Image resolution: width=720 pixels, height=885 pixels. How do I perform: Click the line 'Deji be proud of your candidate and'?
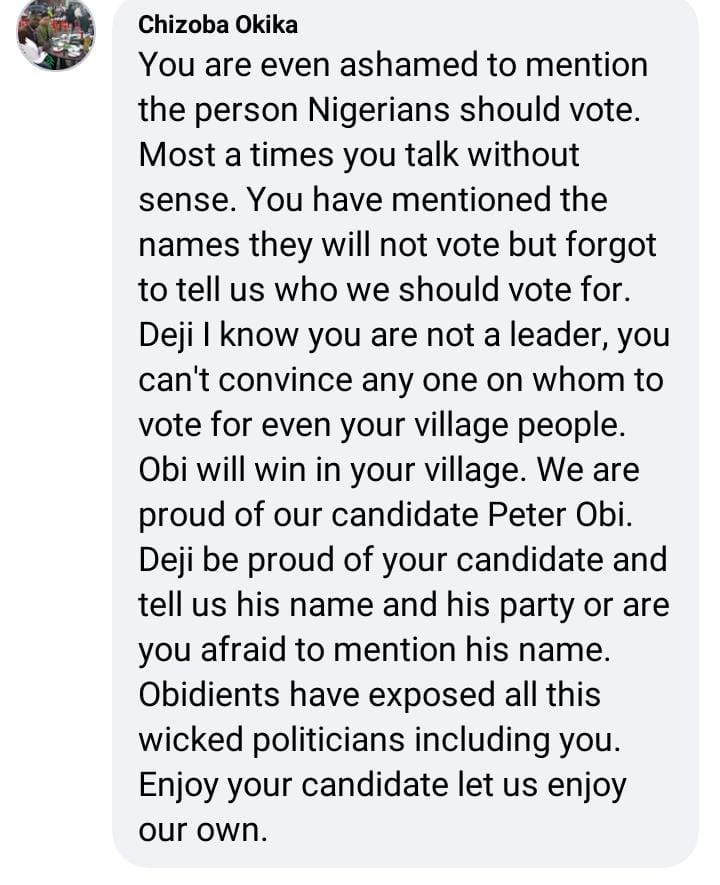(x=402, y=560)
